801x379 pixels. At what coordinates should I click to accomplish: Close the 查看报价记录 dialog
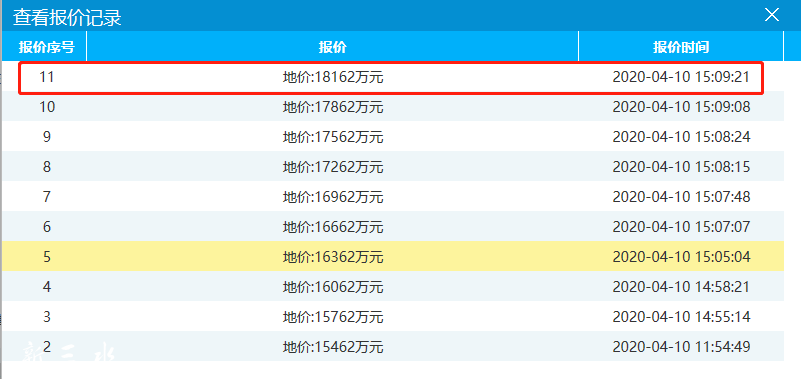coord(771,15)
